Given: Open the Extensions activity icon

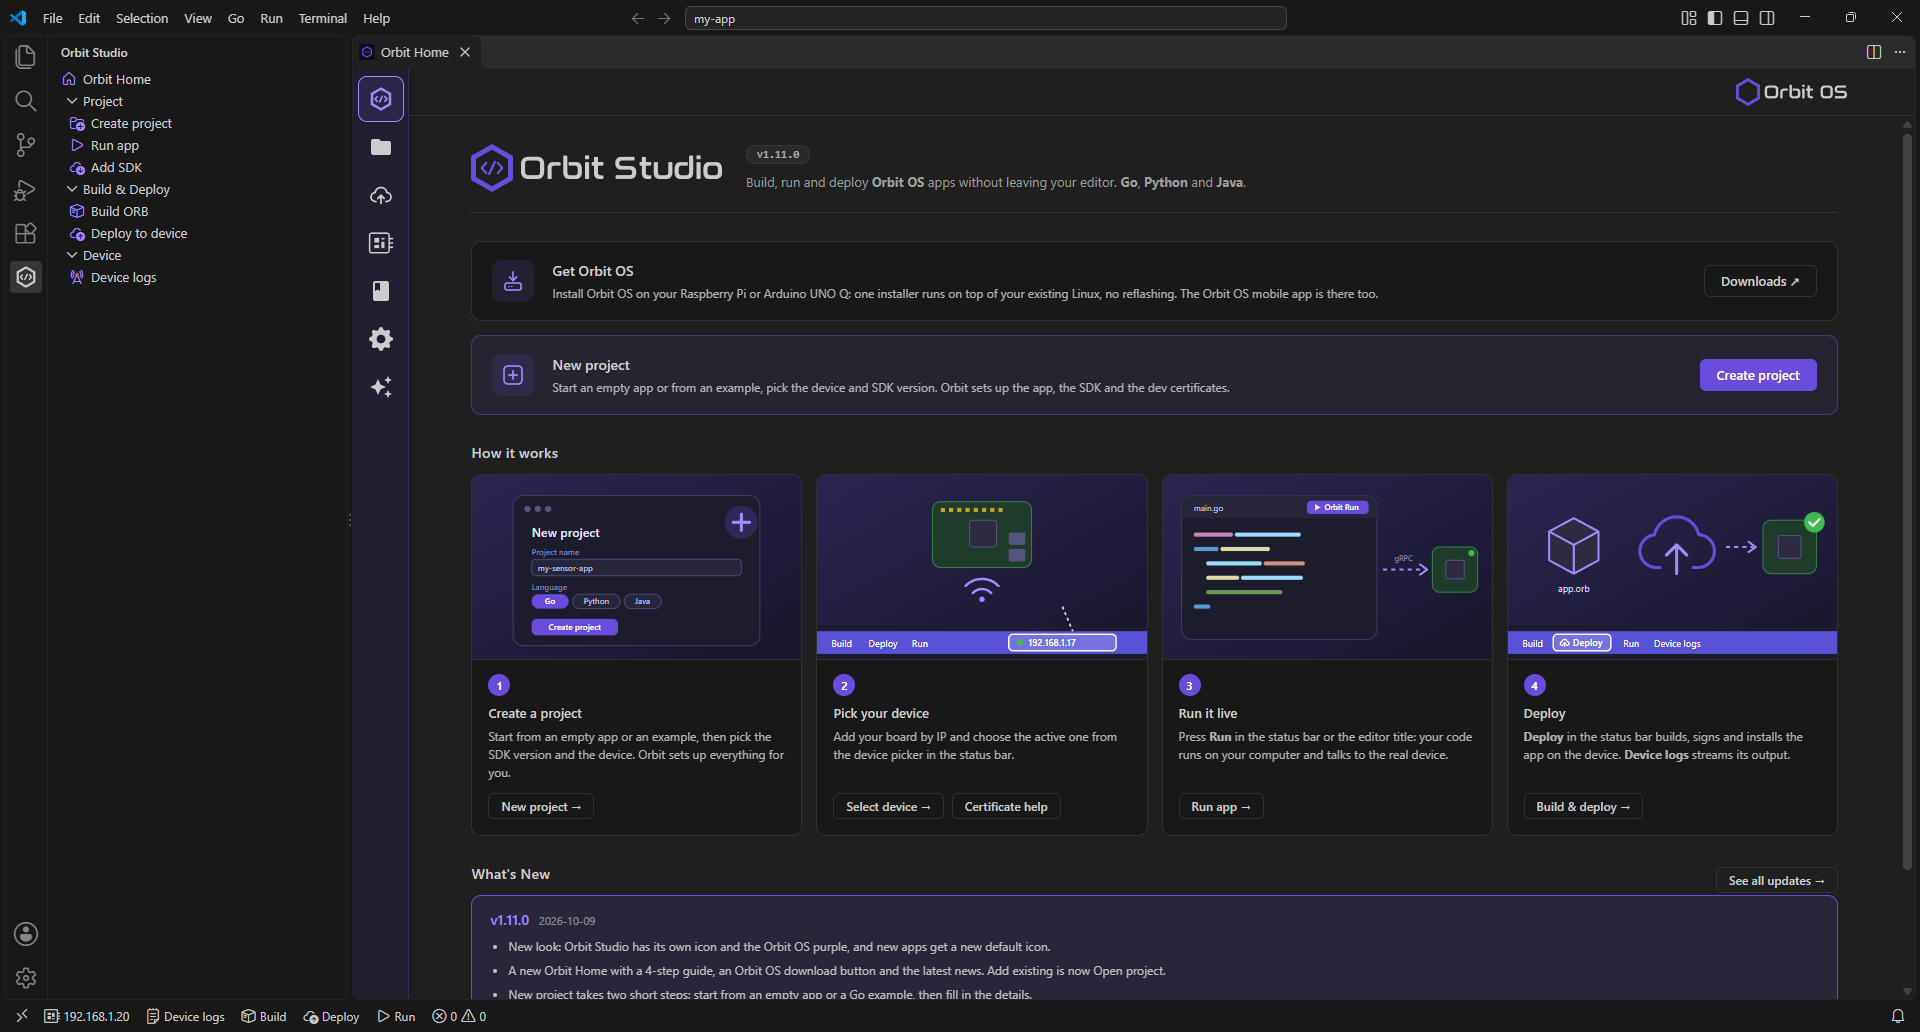Looking at the screenshot, I should [26, 233].
